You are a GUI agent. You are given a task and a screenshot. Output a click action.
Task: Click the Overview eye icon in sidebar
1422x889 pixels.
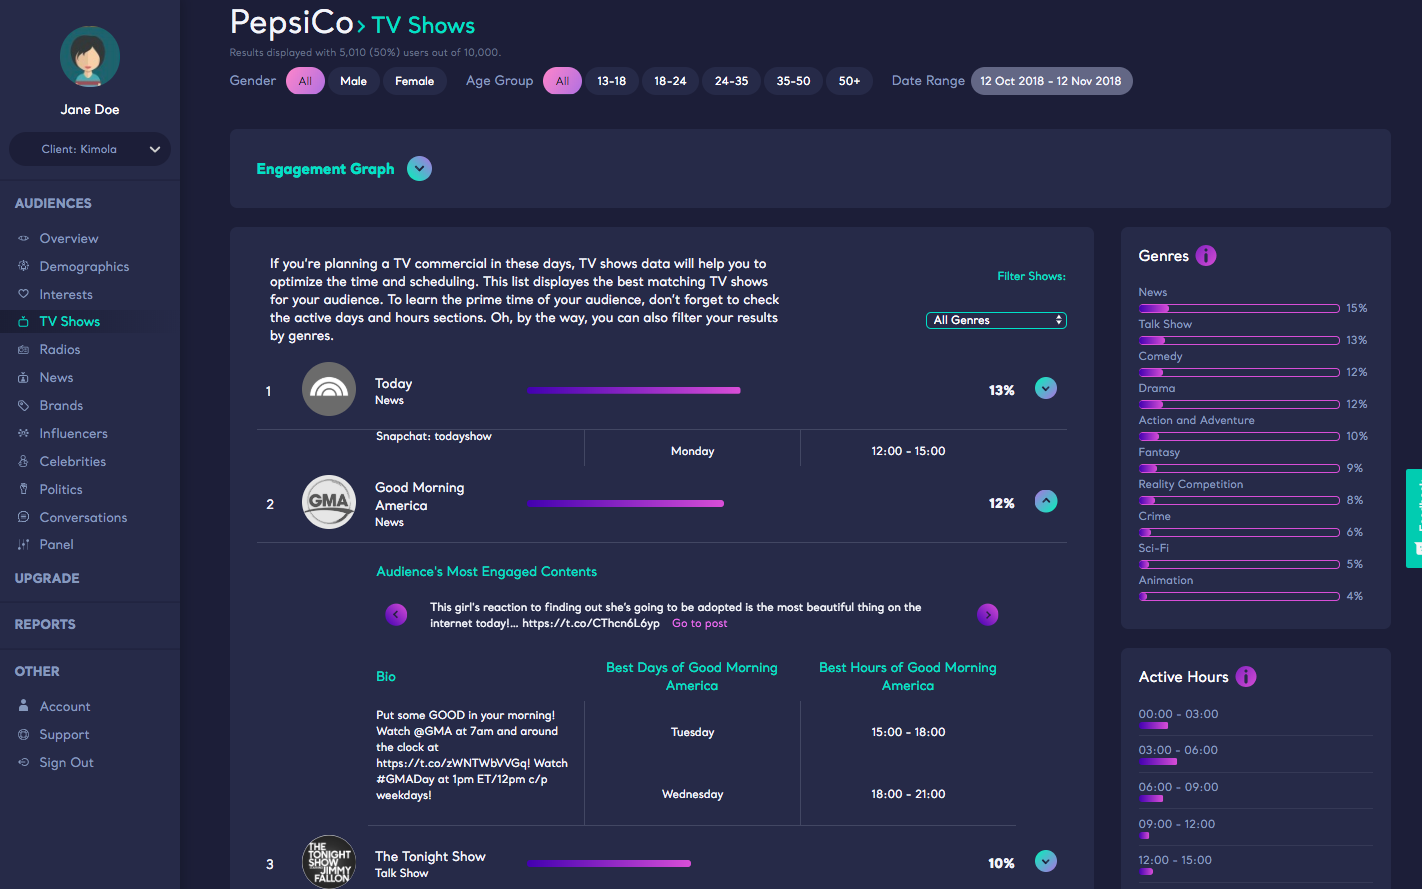tap(24, 238)
